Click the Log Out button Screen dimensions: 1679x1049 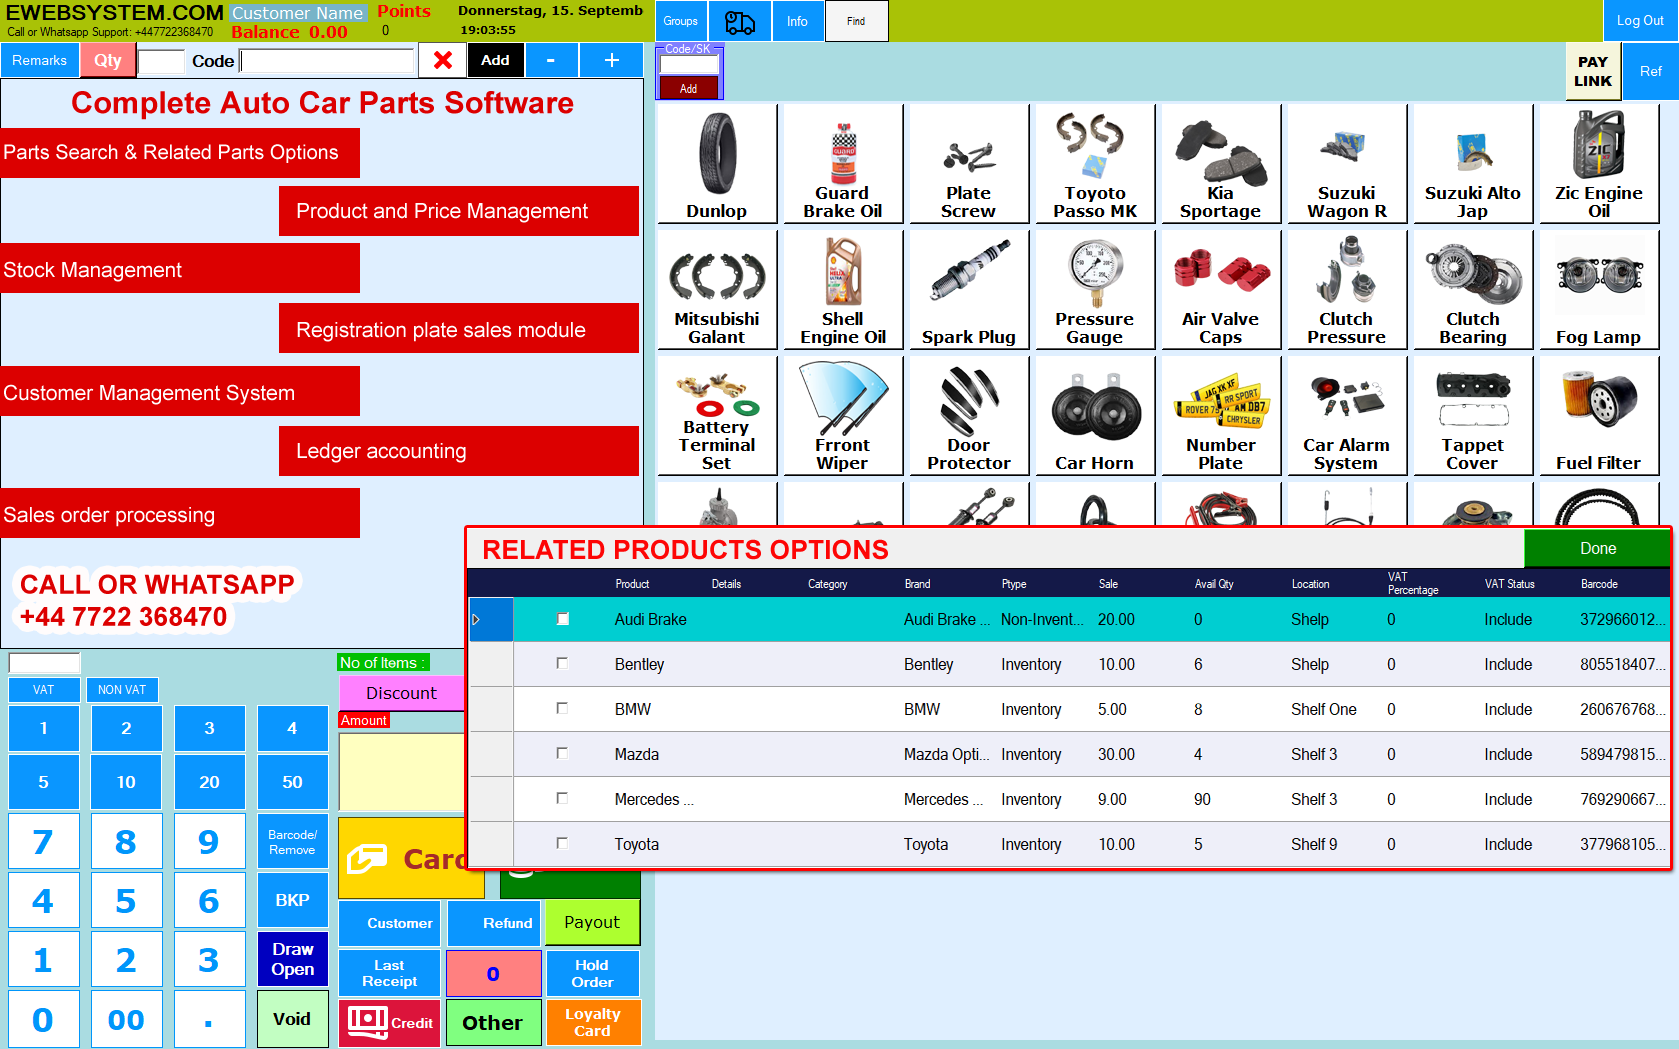[x=1640, y=21]
